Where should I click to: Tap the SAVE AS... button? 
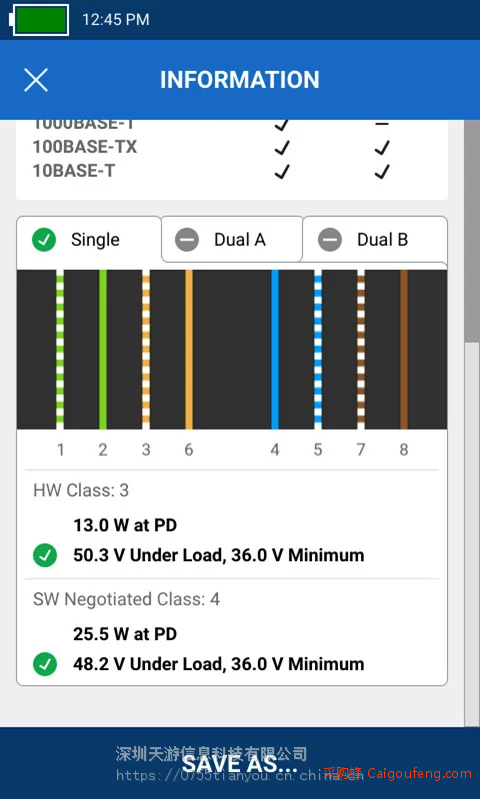[x=239, y=764]
